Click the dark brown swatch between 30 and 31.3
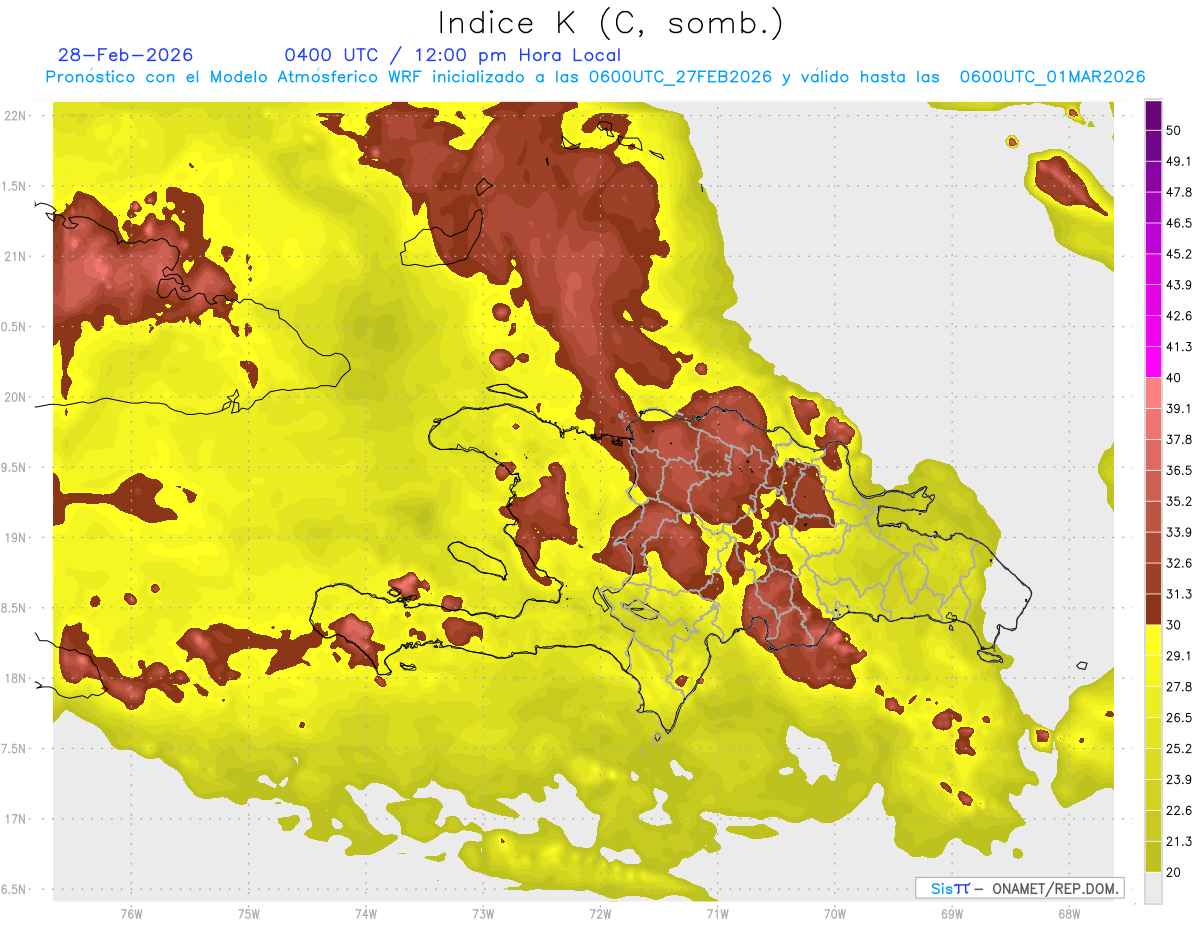Image resolution: width=1200 pixels, height=927 pixels. pyautogui.click(x=1153, y=609)
